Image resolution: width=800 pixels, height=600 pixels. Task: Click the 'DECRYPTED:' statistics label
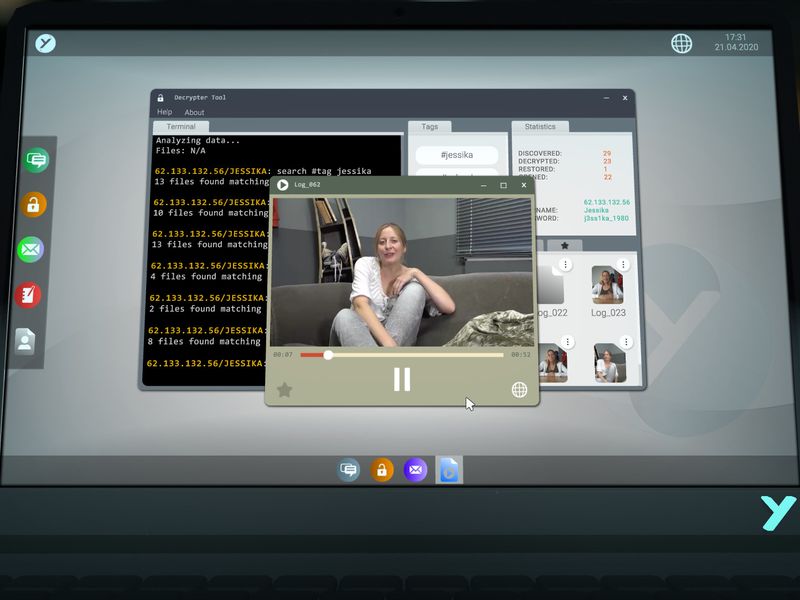[539, 161]
